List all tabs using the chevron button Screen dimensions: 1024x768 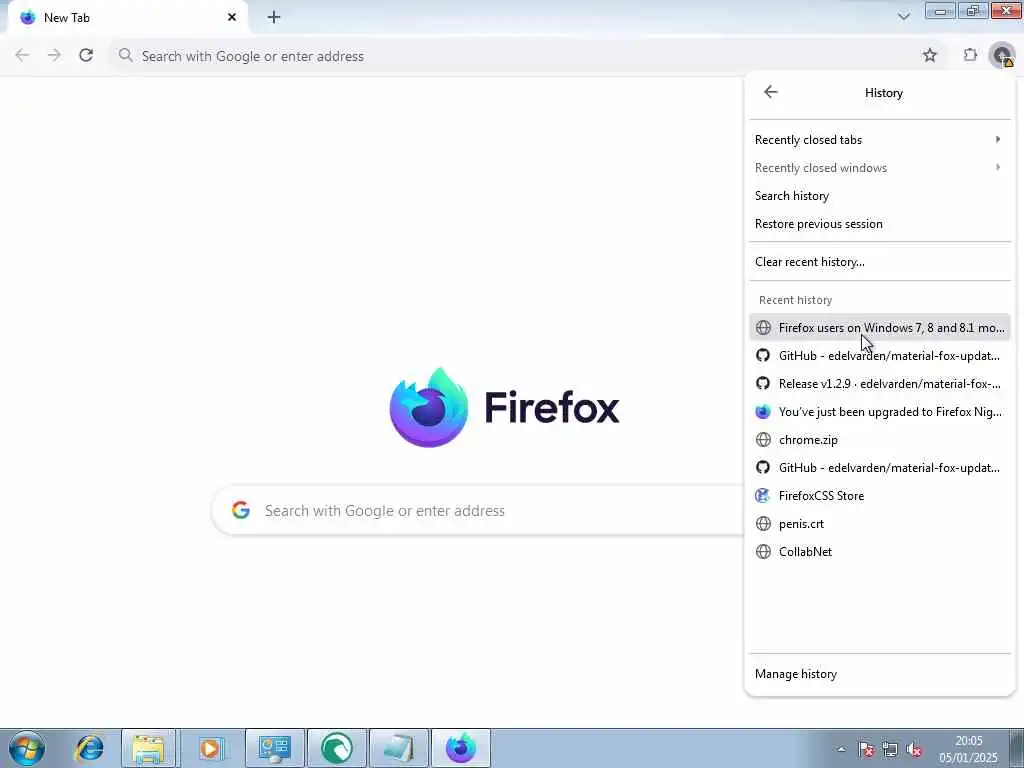(x=904, y=16)
